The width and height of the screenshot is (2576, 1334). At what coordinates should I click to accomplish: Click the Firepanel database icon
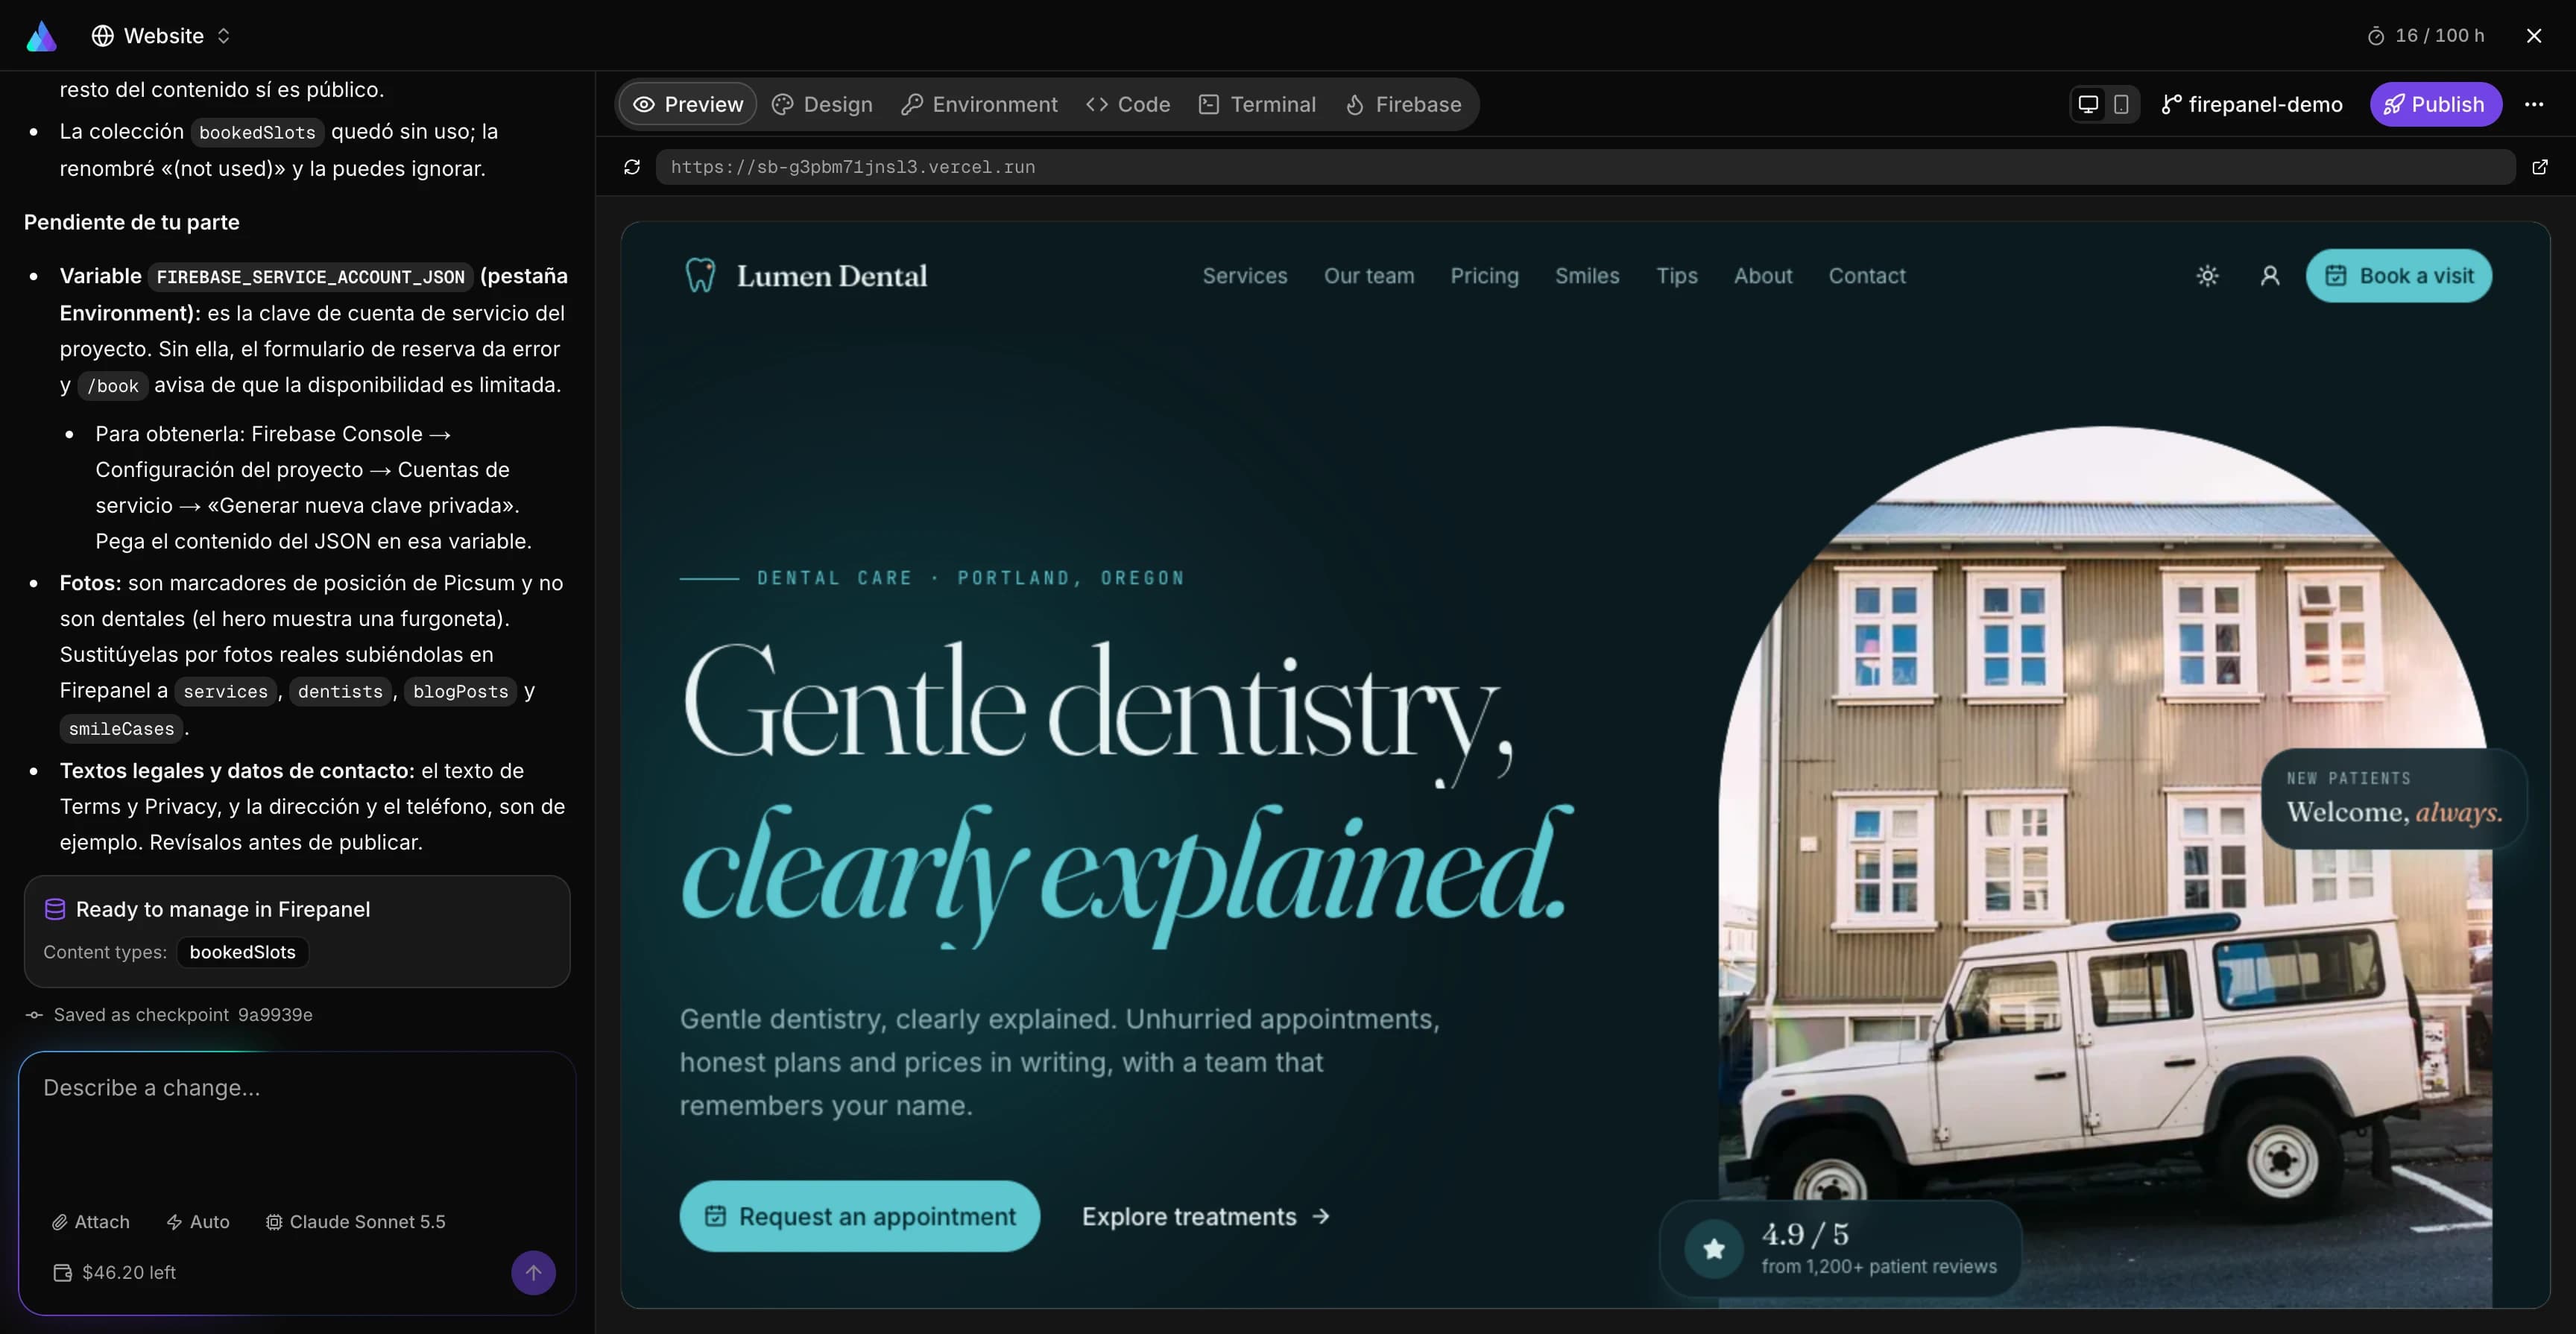click(x=55, y=909)
